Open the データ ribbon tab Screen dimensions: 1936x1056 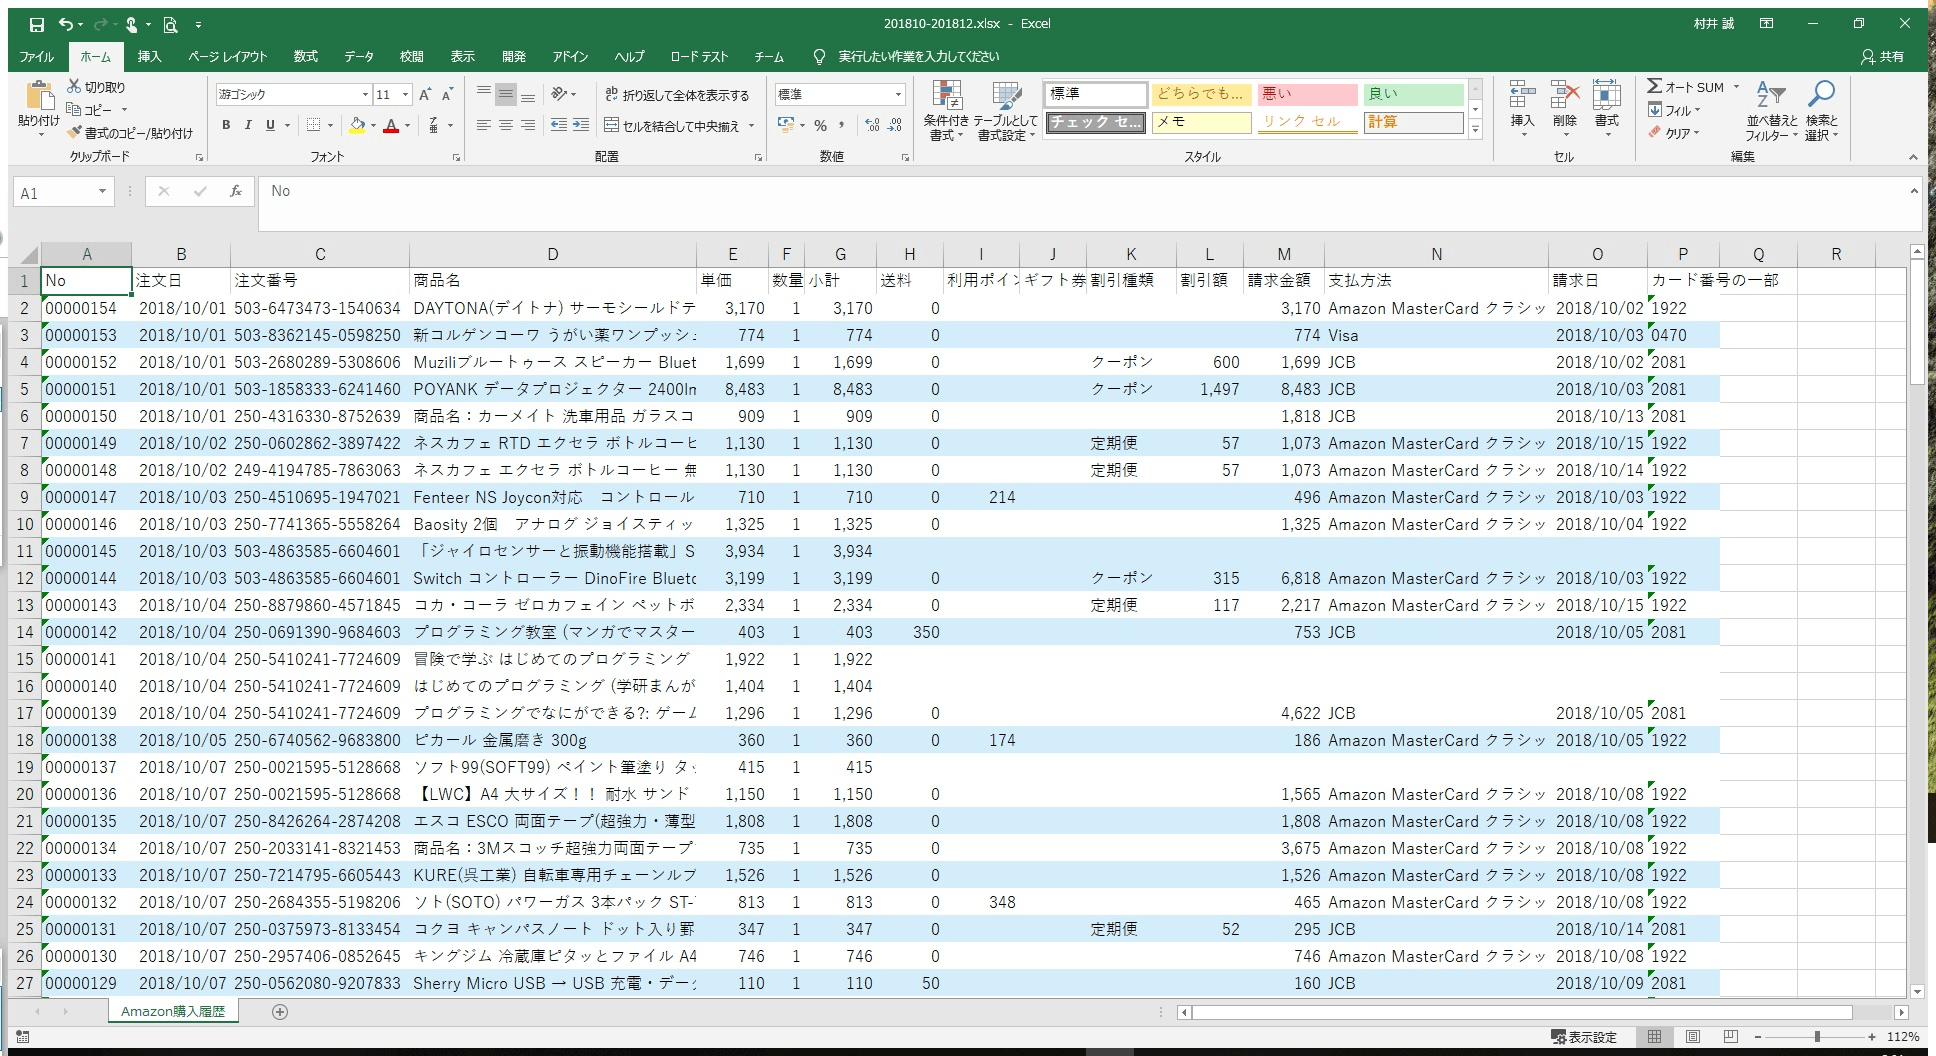[x=358, y=57]
